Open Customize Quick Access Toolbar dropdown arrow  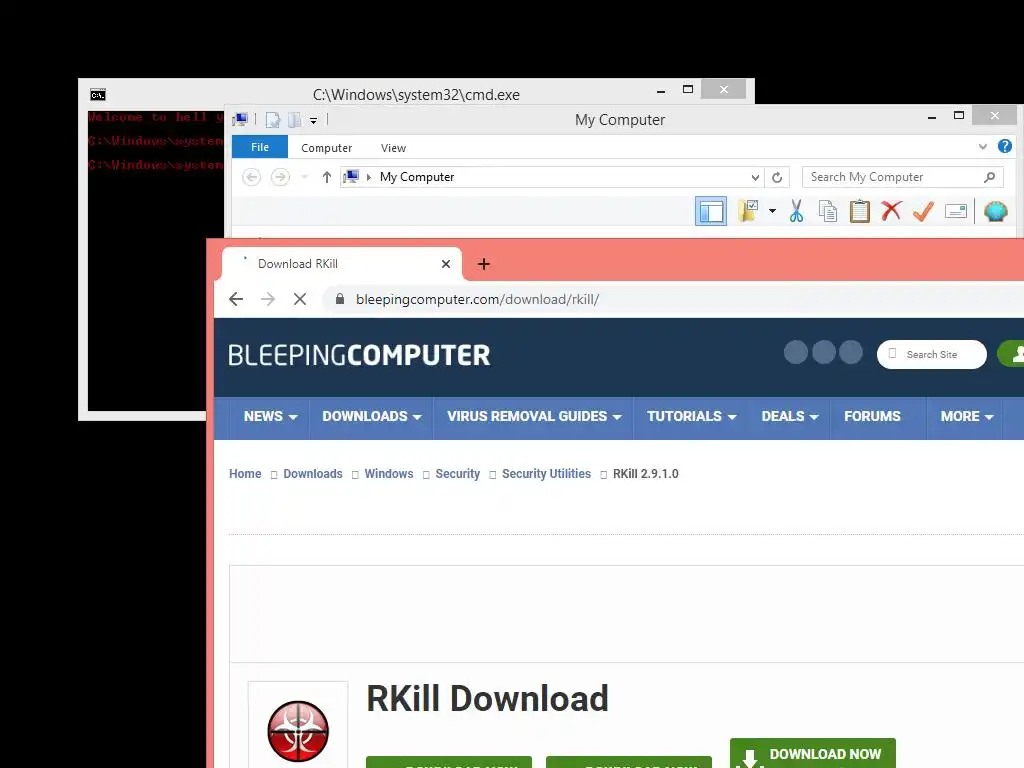(313, 120)
